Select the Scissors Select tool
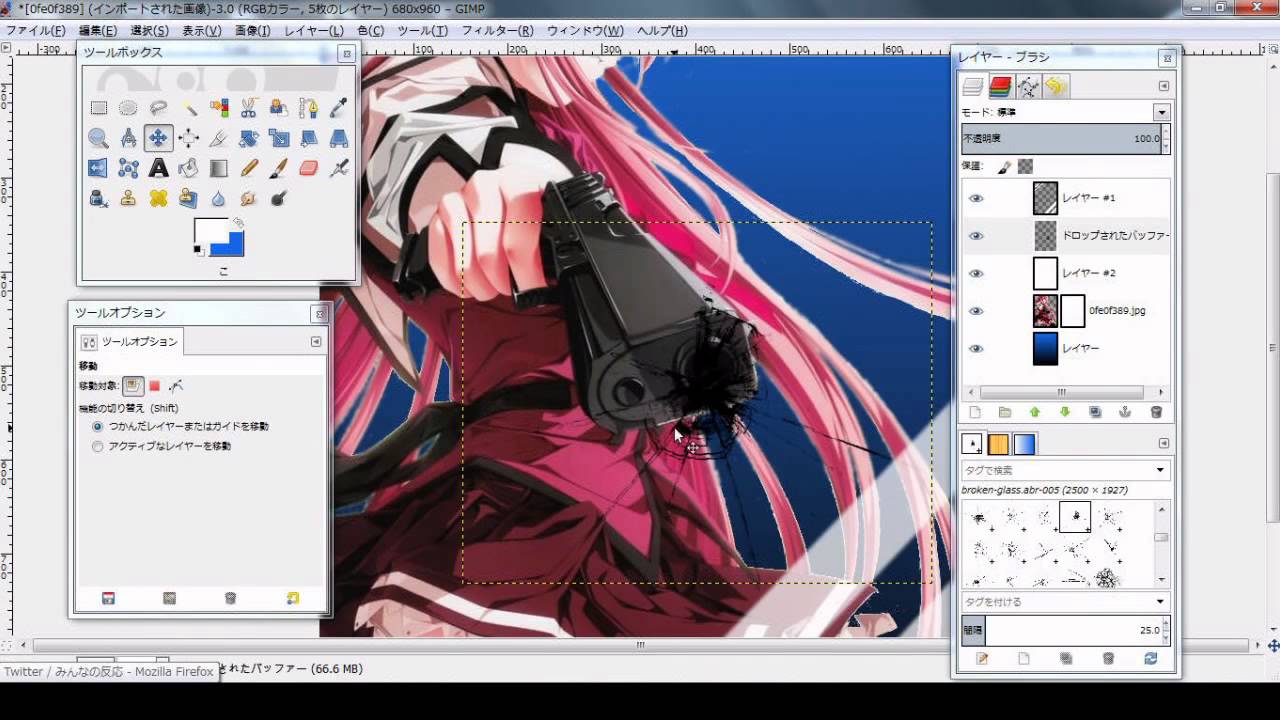Image resolution: width=1280 pixels, height=720 pixels. tap(248, 108)
